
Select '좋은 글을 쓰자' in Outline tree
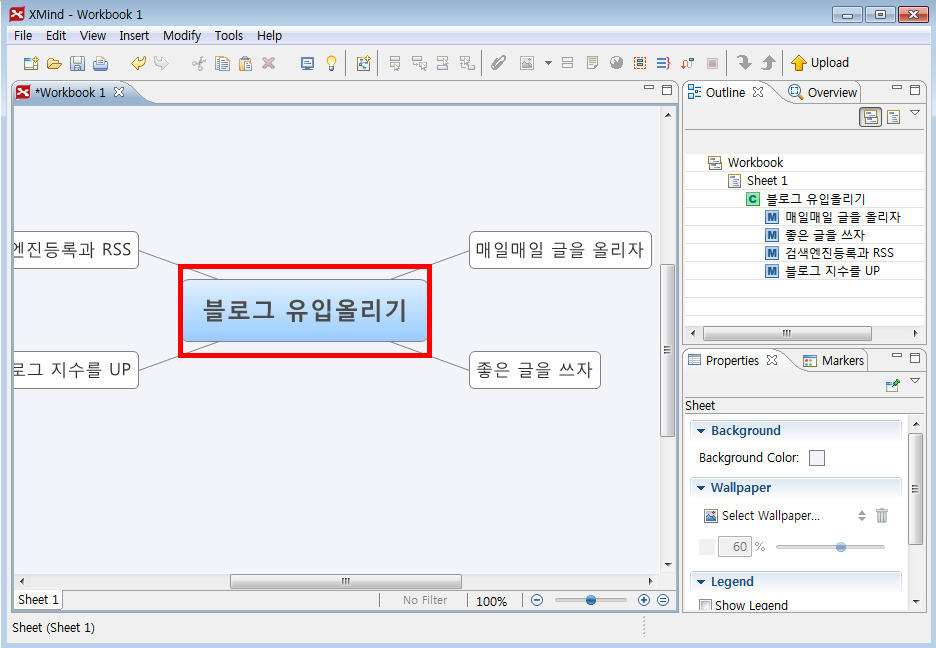[824, 235]
